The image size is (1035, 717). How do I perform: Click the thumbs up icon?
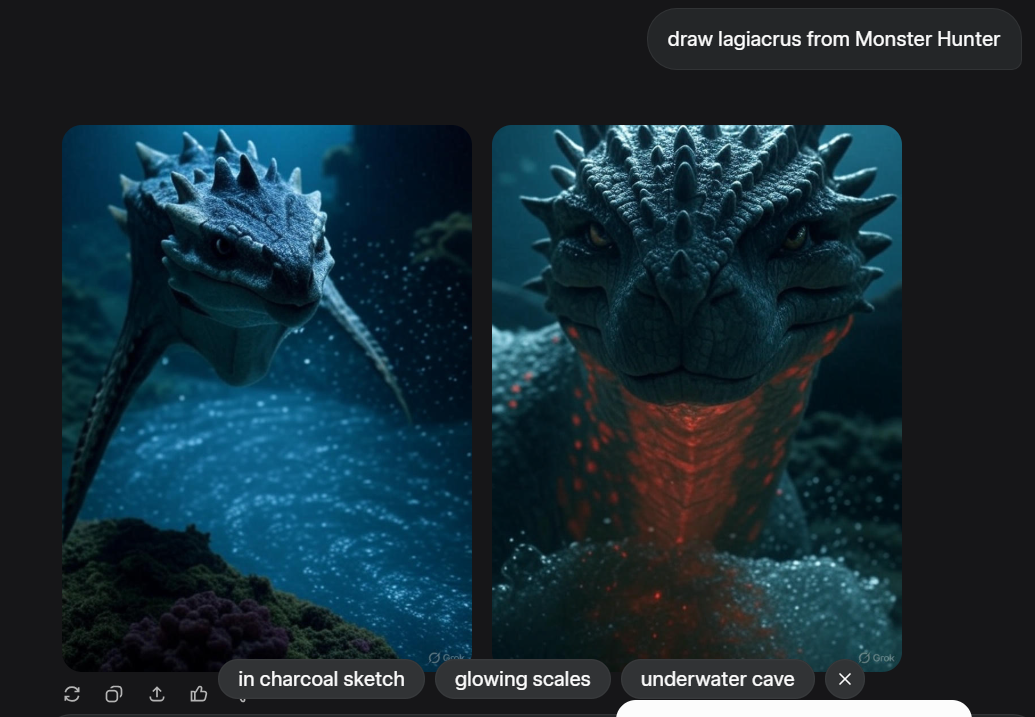click(199, 694)
